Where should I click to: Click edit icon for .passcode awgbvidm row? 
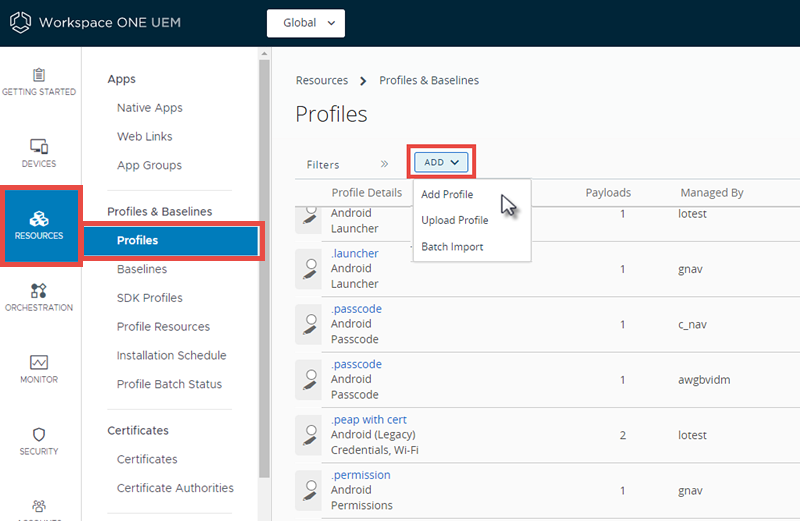pyautogui.click(x=309, y=380)
